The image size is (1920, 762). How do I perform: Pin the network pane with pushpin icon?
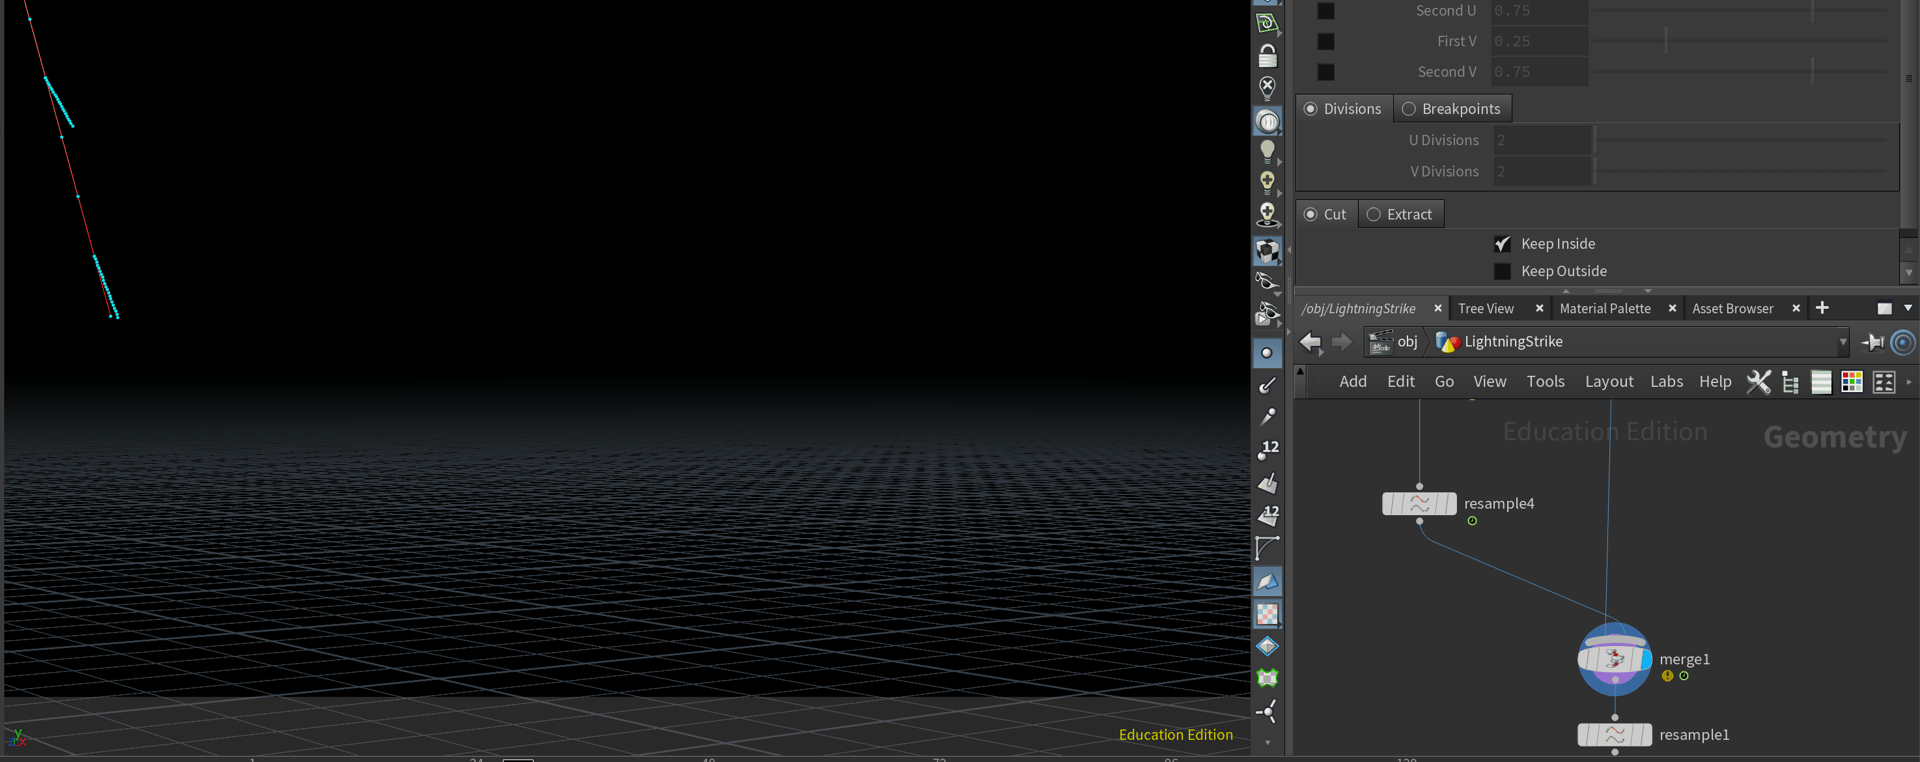(x=1872, y=342)
